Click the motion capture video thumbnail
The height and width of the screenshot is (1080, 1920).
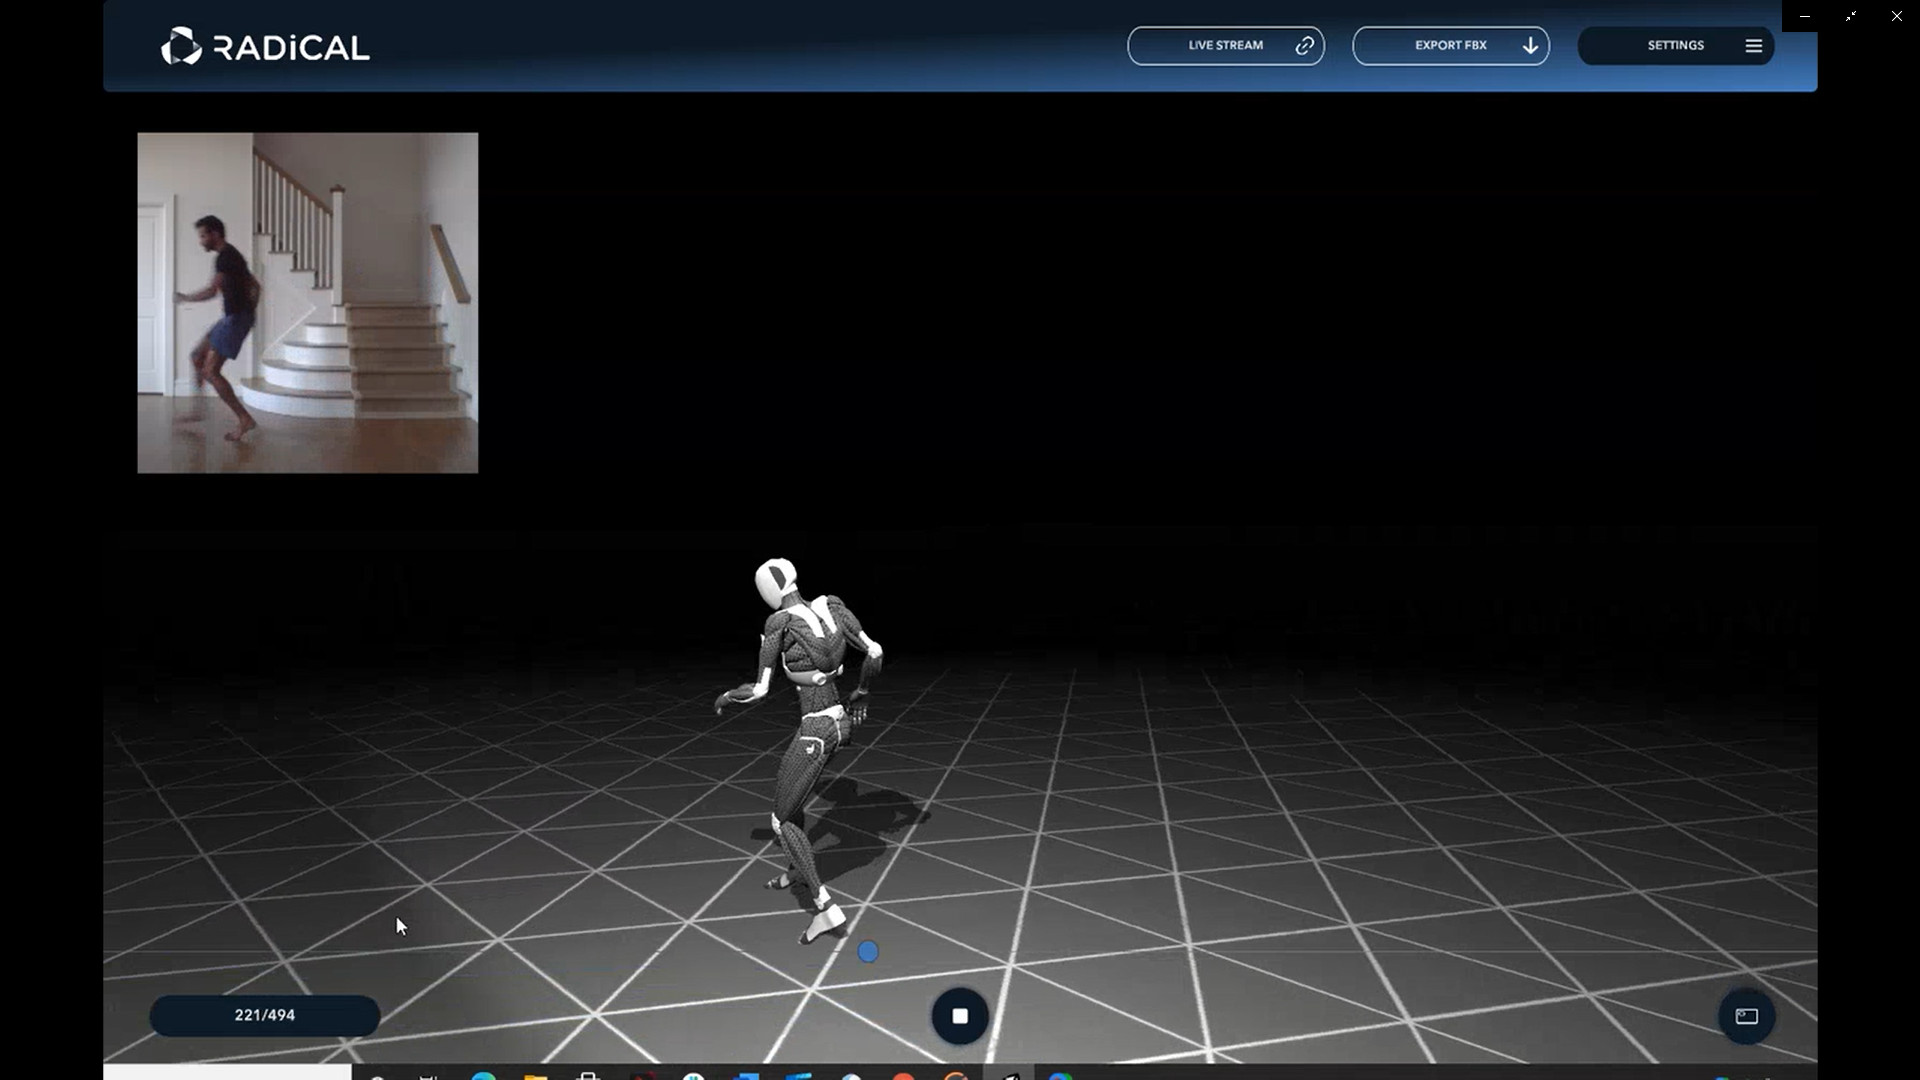click(x=307, y=302)
